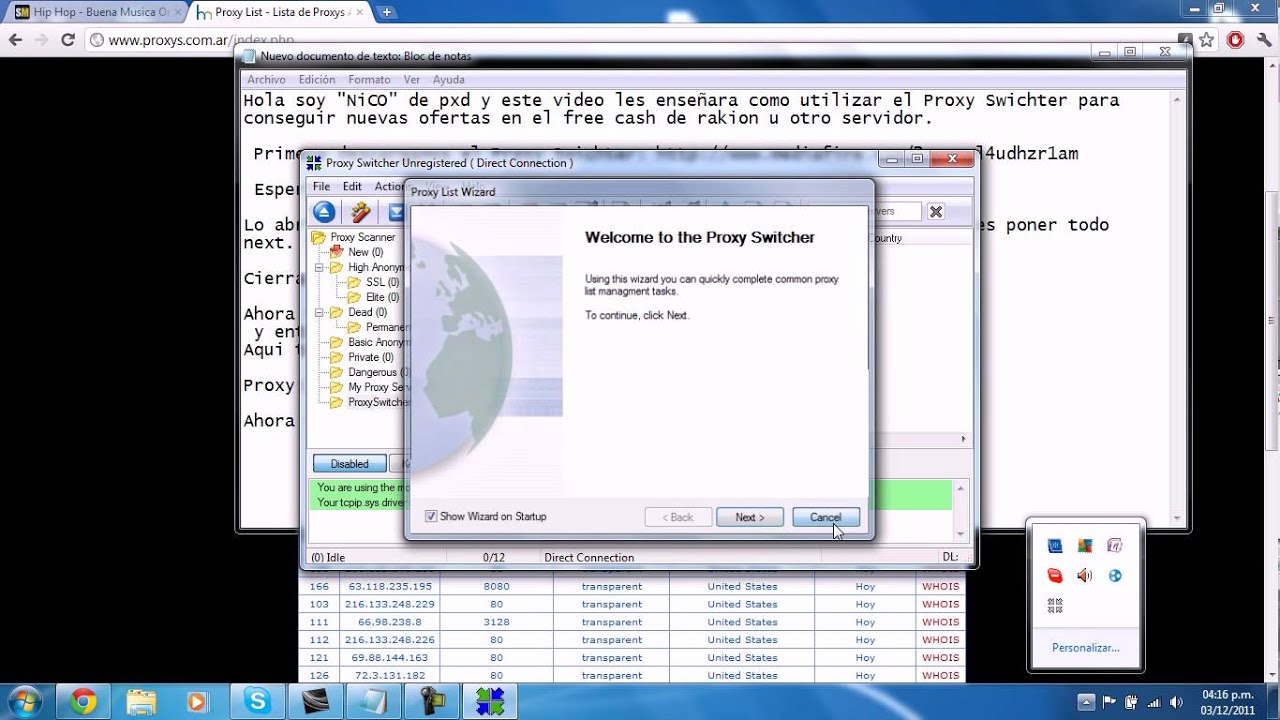
Task: Click Cancel in the Proxy List Wizard
Action: 826,517
